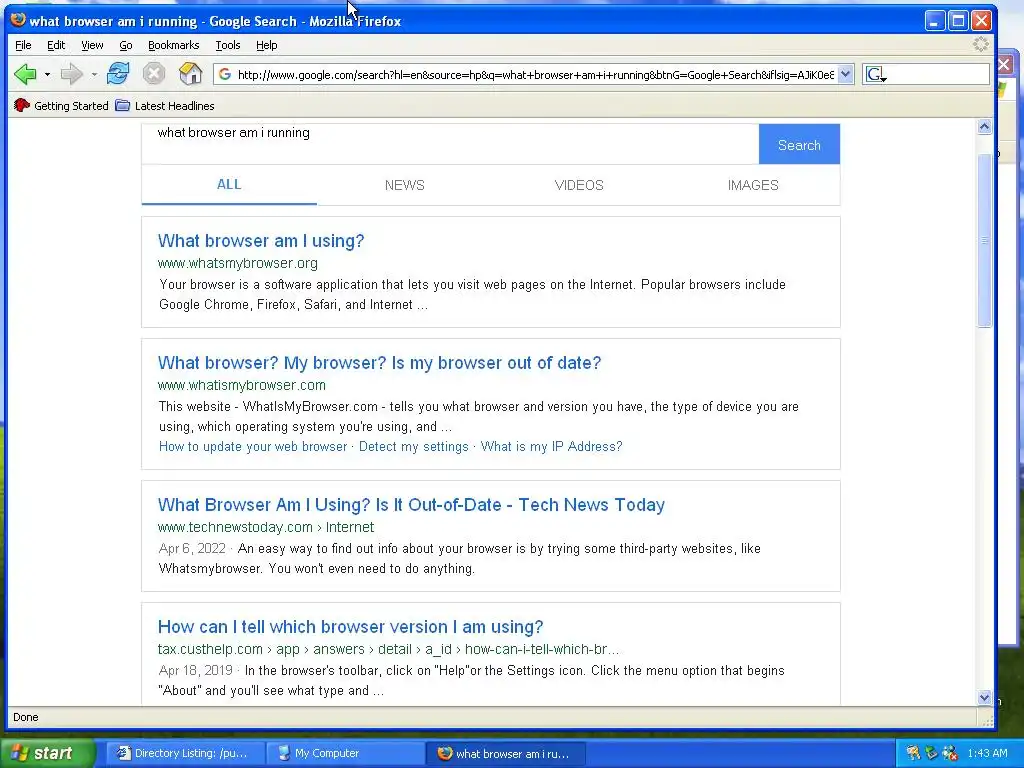Click the first system tray icon
This screenshot has height=768, width=1024.
point(913,753)
